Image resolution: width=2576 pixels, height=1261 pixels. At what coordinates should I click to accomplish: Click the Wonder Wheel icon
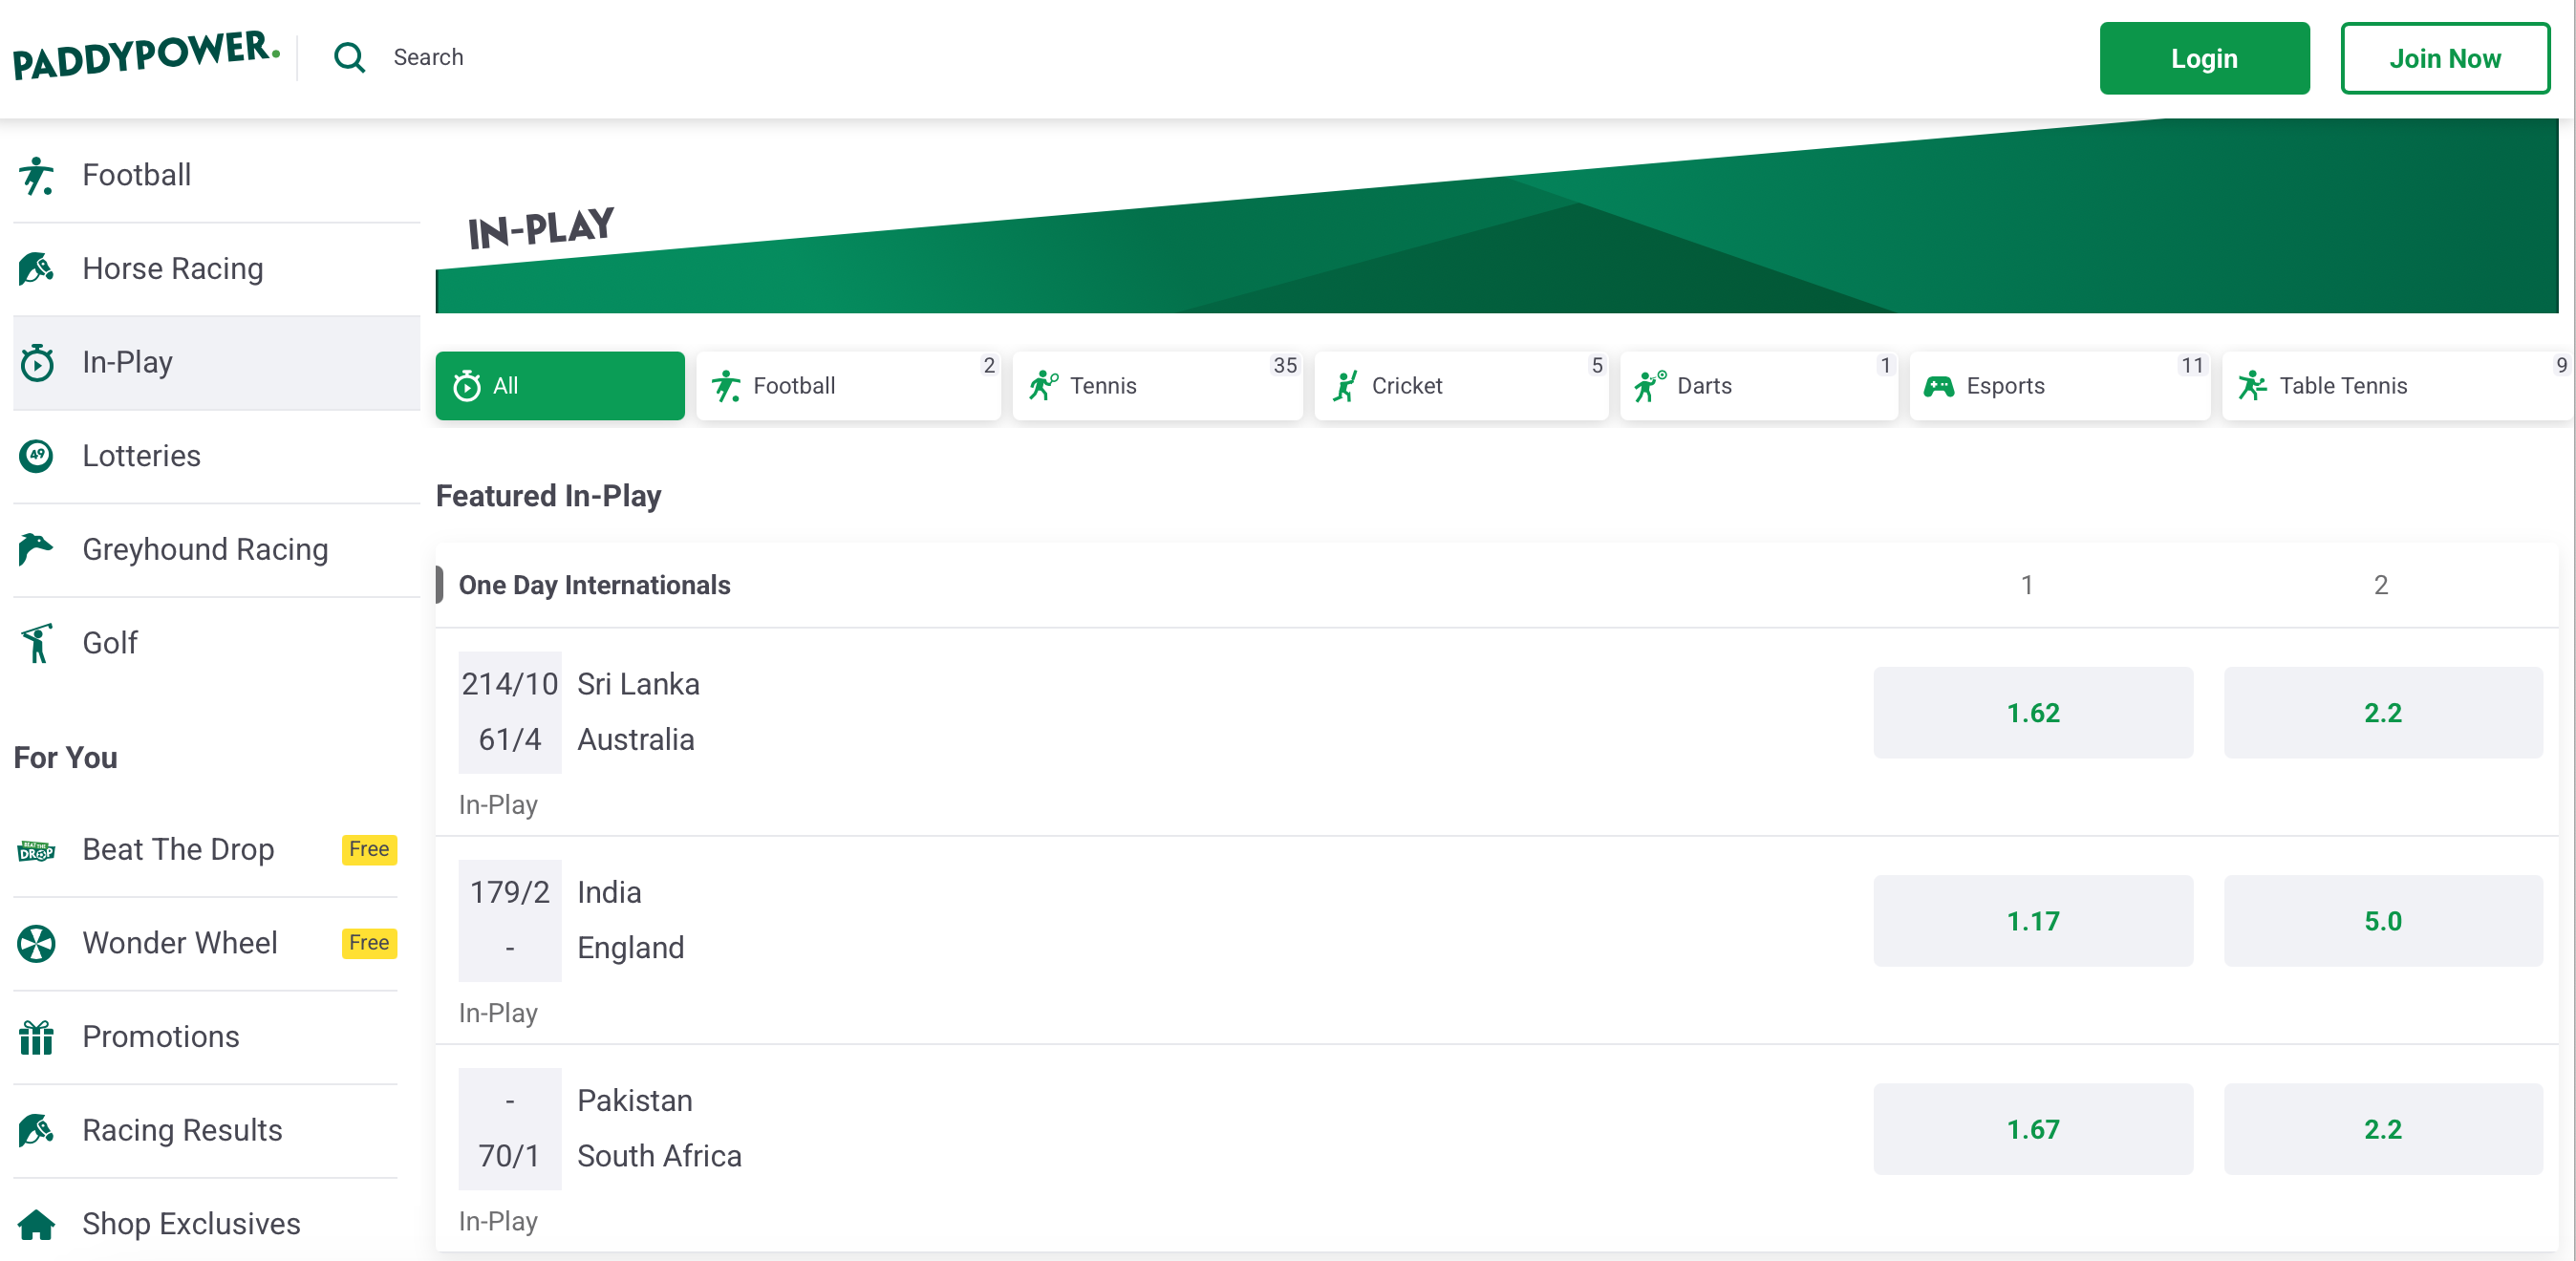pos(37,943)
